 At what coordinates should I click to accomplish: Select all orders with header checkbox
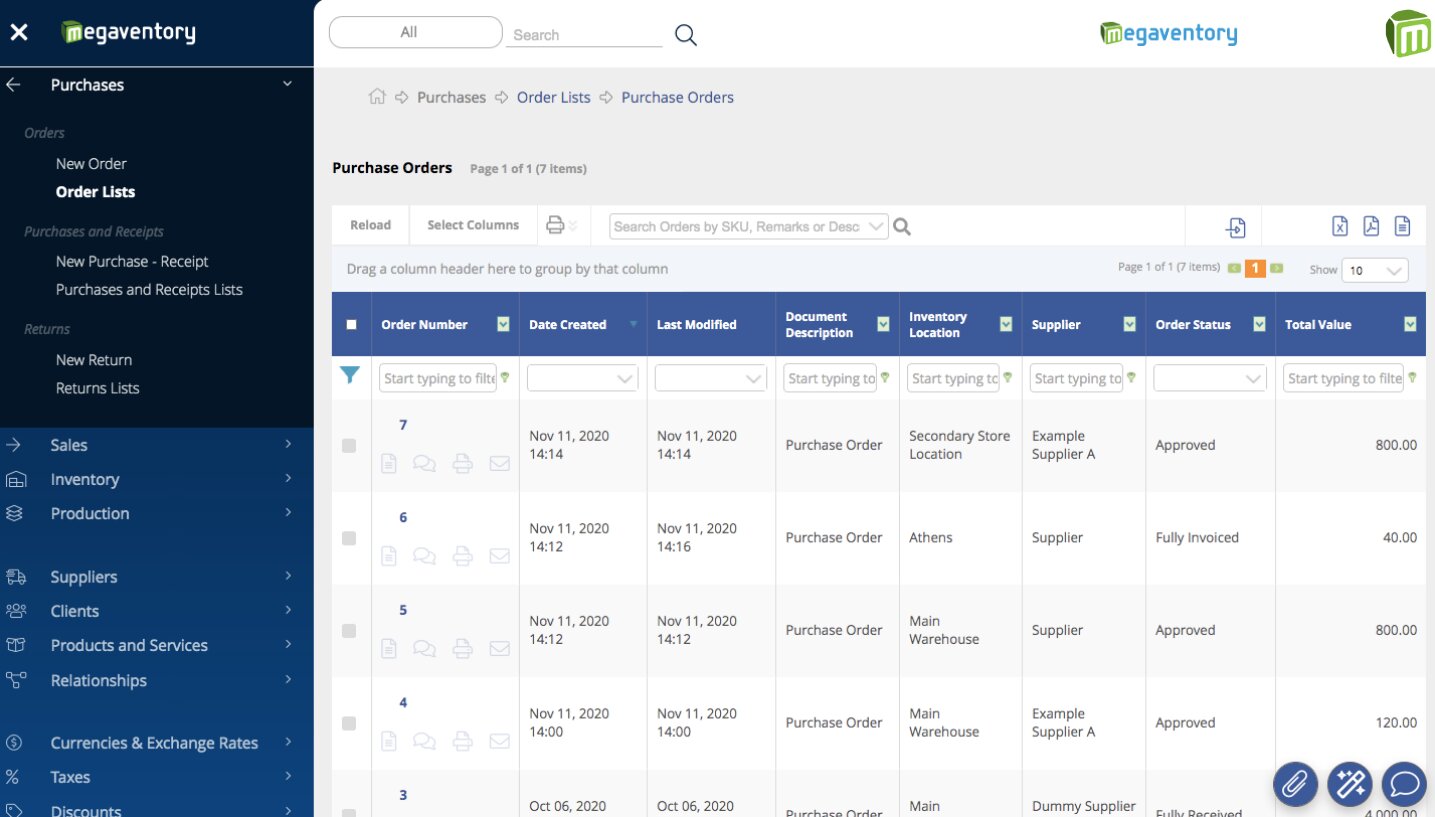(351, 324)
